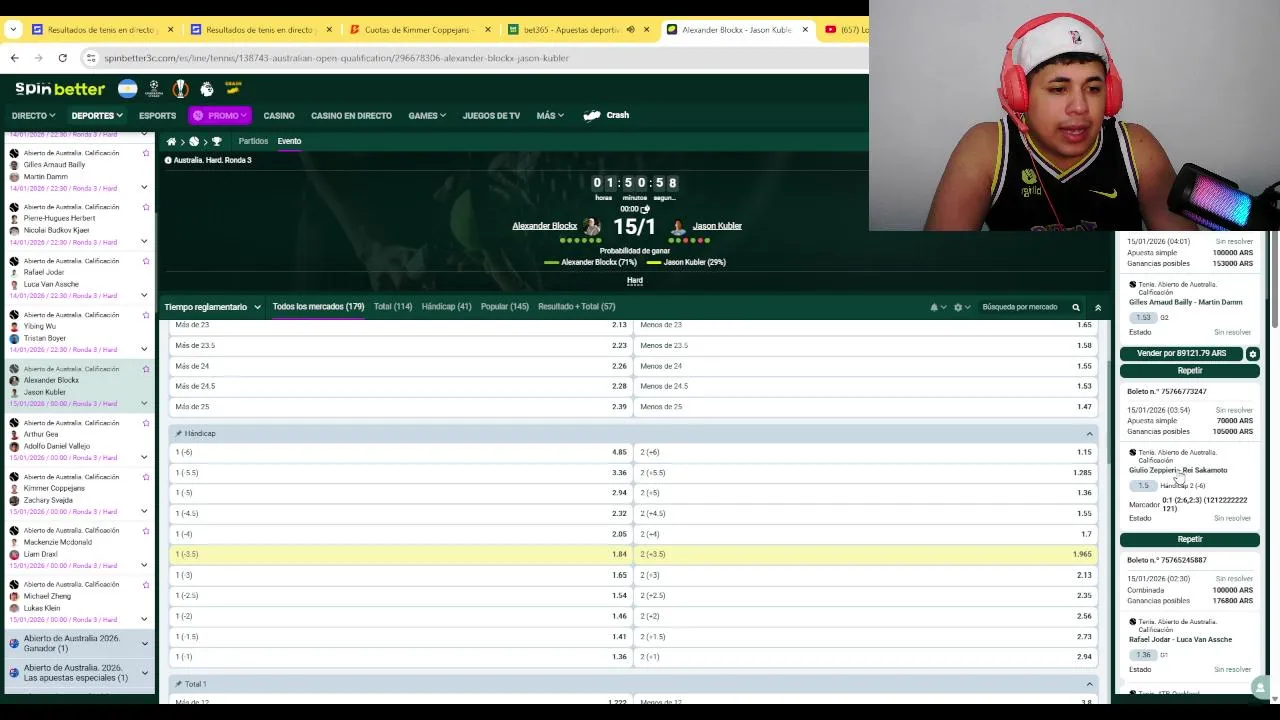Open the Argentina flag country selector

[x=127, y=89]
